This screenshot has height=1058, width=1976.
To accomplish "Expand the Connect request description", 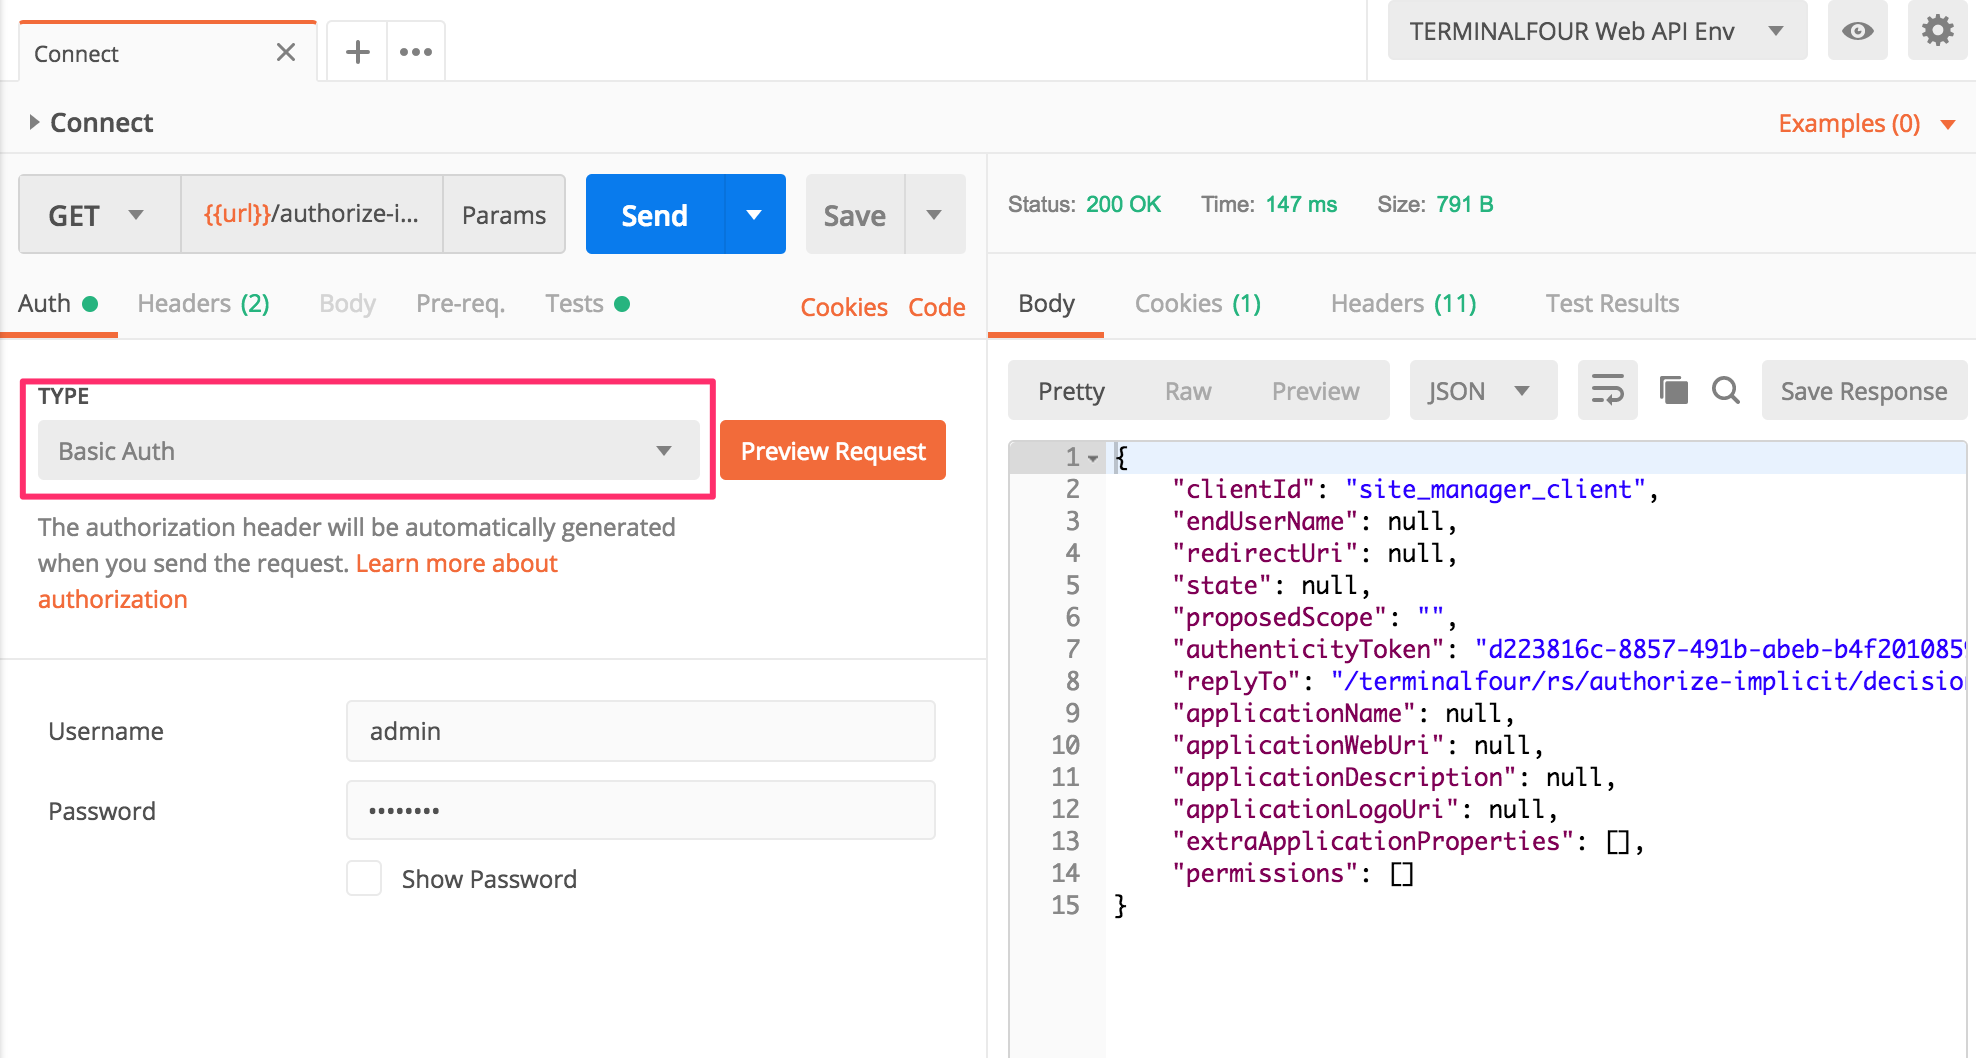I will [34, 122].
